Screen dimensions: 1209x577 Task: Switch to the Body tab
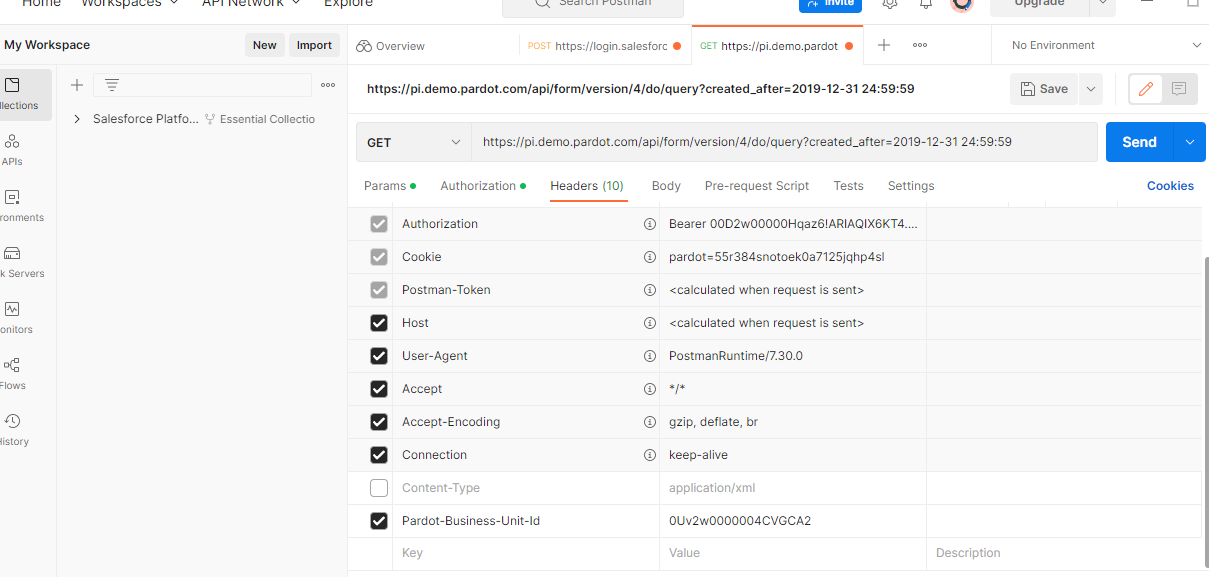[x=666, y=186]
